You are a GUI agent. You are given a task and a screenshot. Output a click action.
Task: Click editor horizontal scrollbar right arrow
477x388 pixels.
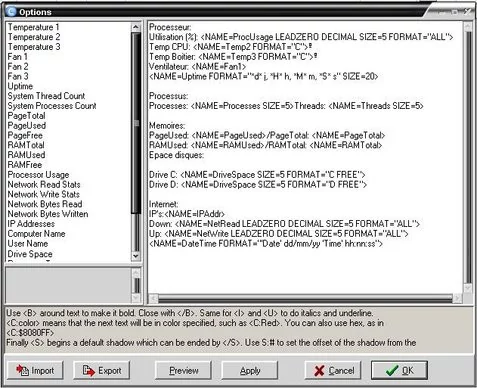pos(457,298)
